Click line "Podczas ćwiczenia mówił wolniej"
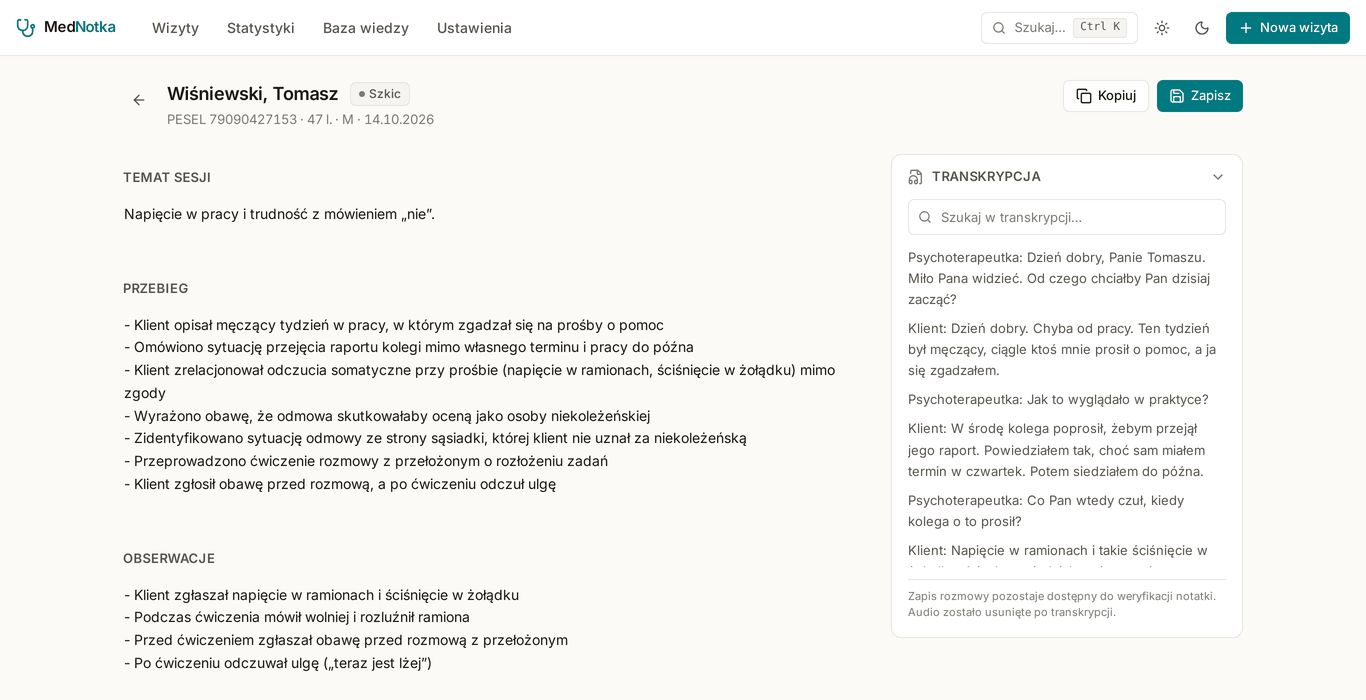Screen dimensions: 1366x700 [x=297, y=617]
